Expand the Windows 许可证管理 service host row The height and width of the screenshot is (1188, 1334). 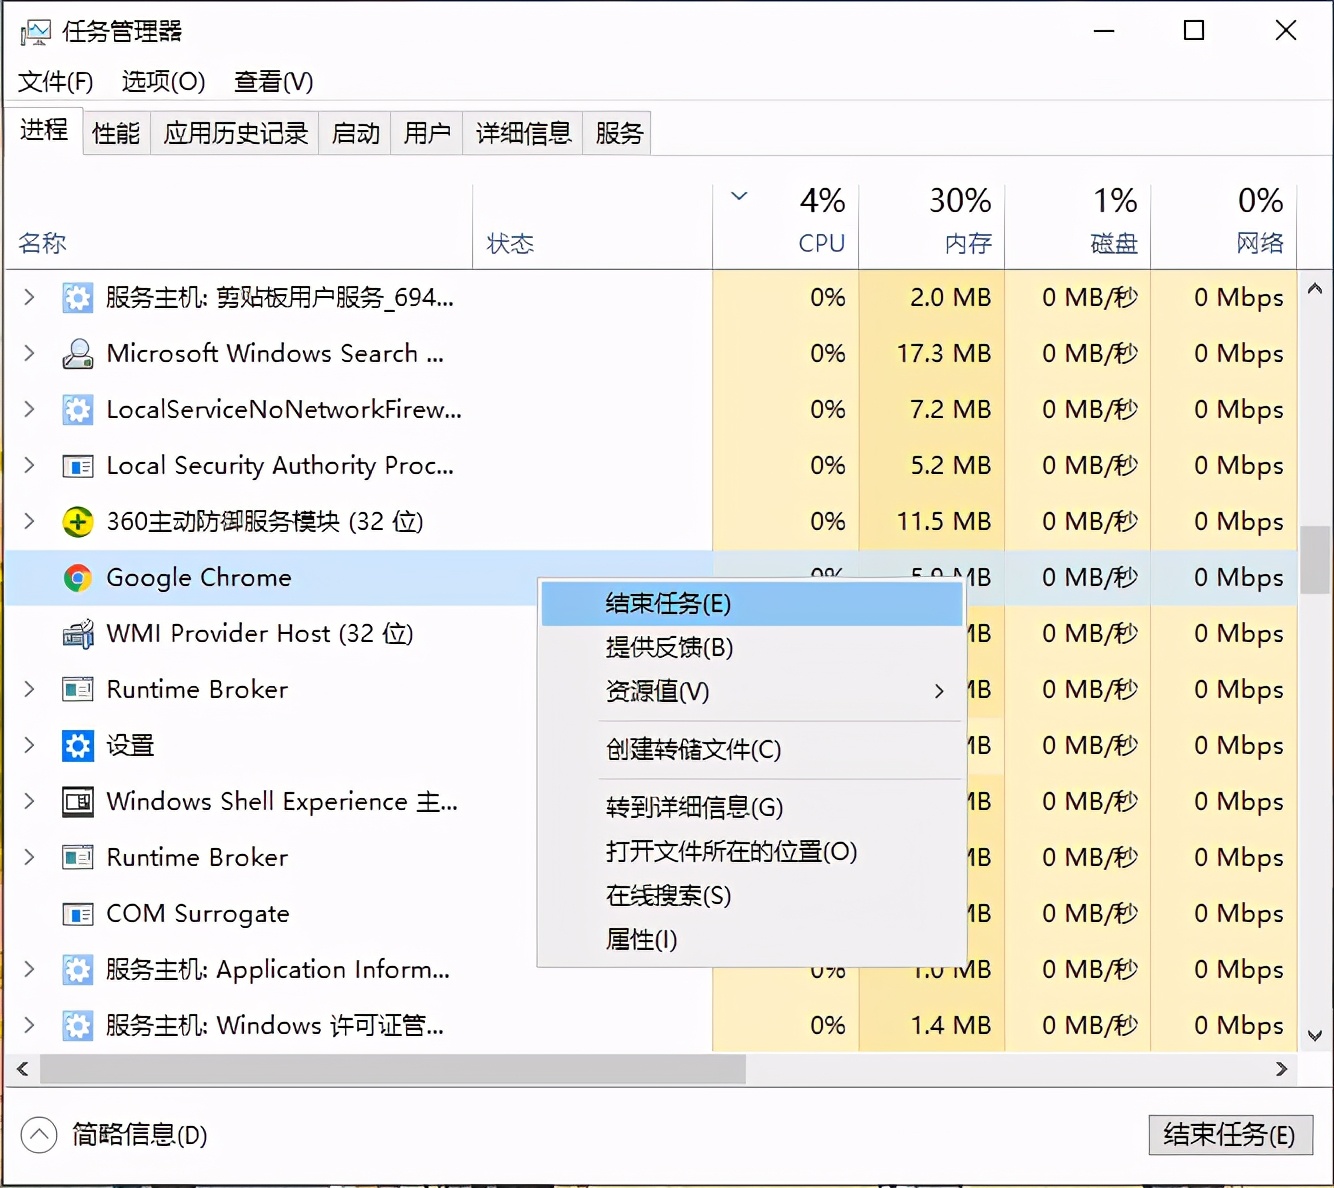(29, 1025)
